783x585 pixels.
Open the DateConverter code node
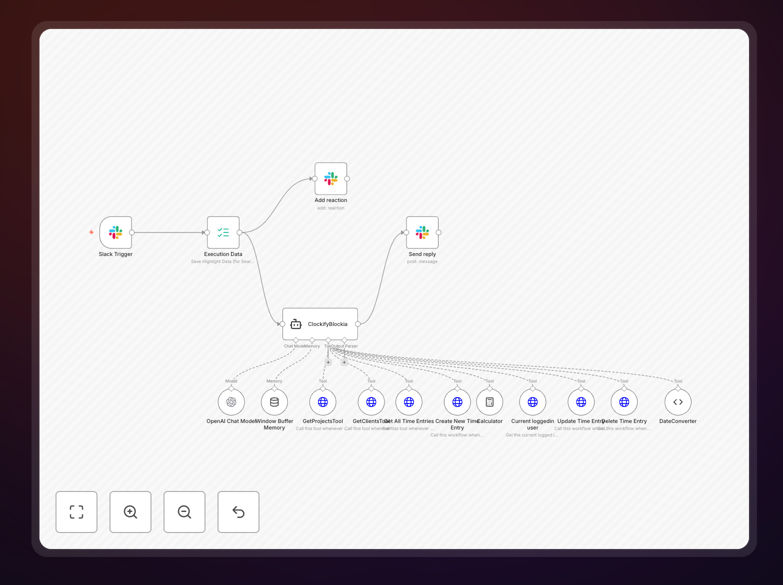coord(678,402)
